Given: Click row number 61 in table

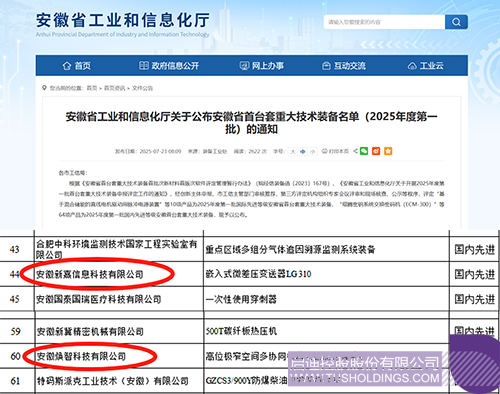Looking at the screenshot, I should (x=15, y=381).
